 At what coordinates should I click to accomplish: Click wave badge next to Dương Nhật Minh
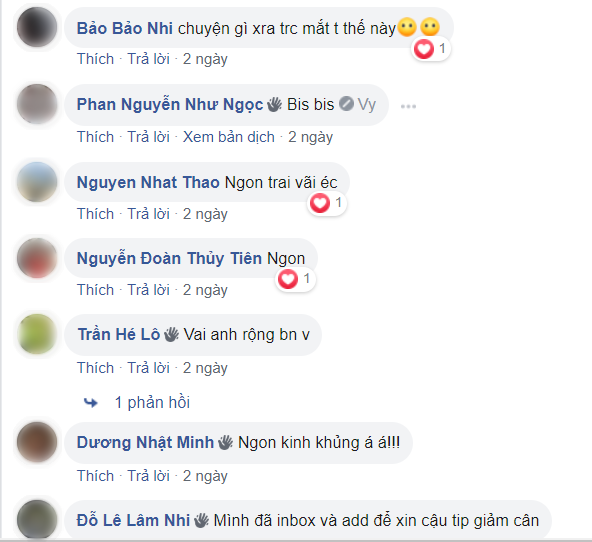225,443
